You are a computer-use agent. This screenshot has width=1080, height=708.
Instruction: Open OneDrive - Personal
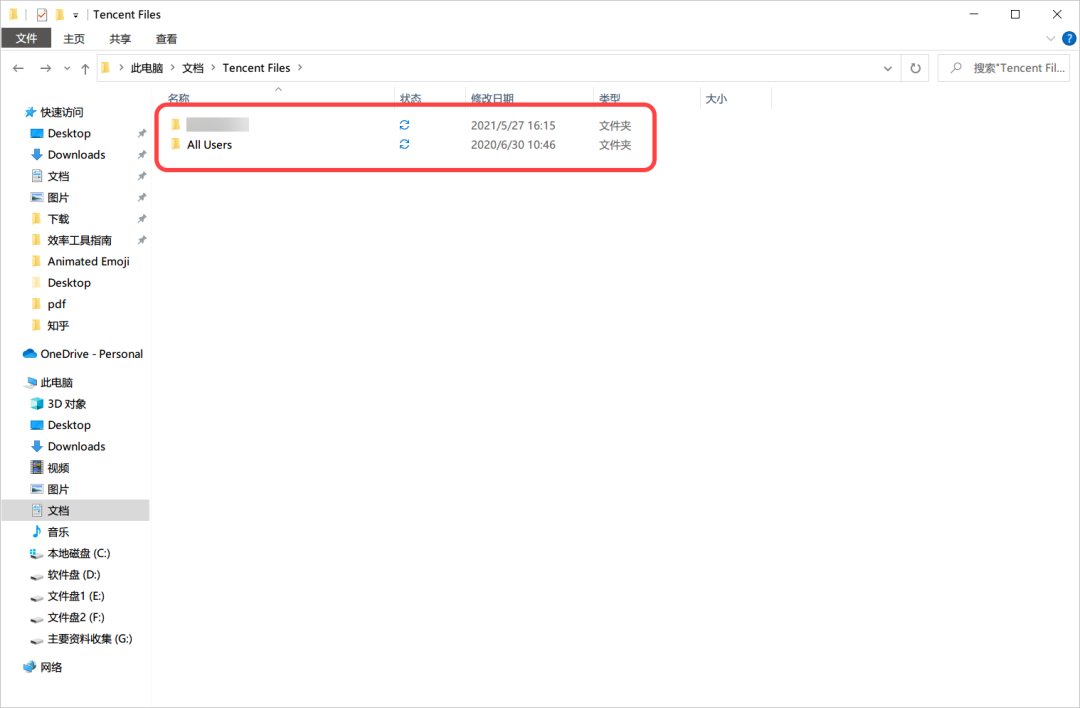(92, 354)
